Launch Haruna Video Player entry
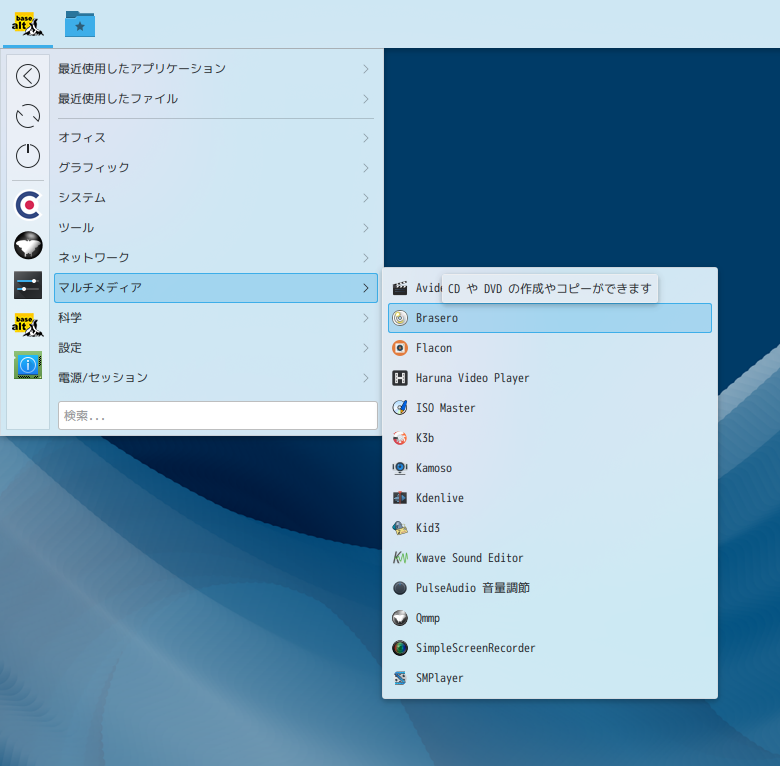 (x=550, y=378)
